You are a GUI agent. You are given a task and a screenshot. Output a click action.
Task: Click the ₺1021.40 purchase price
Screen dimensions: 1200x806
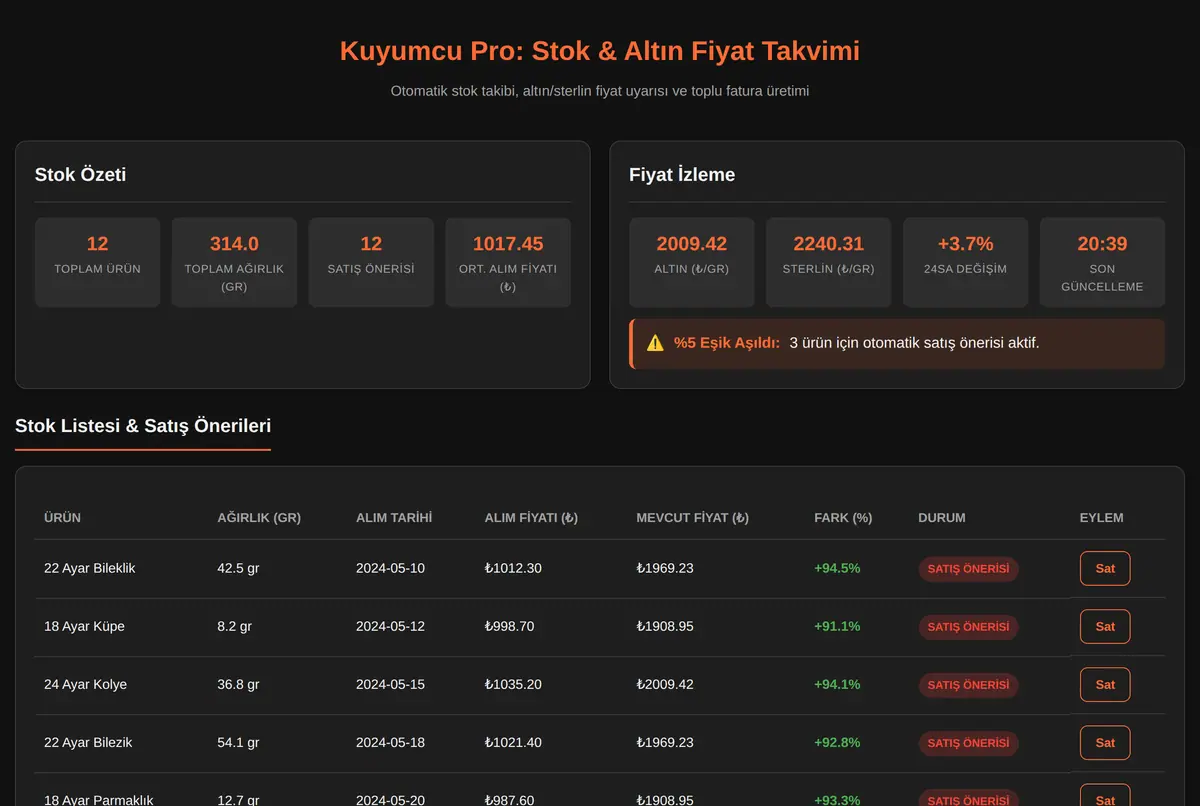click(513, 742)
